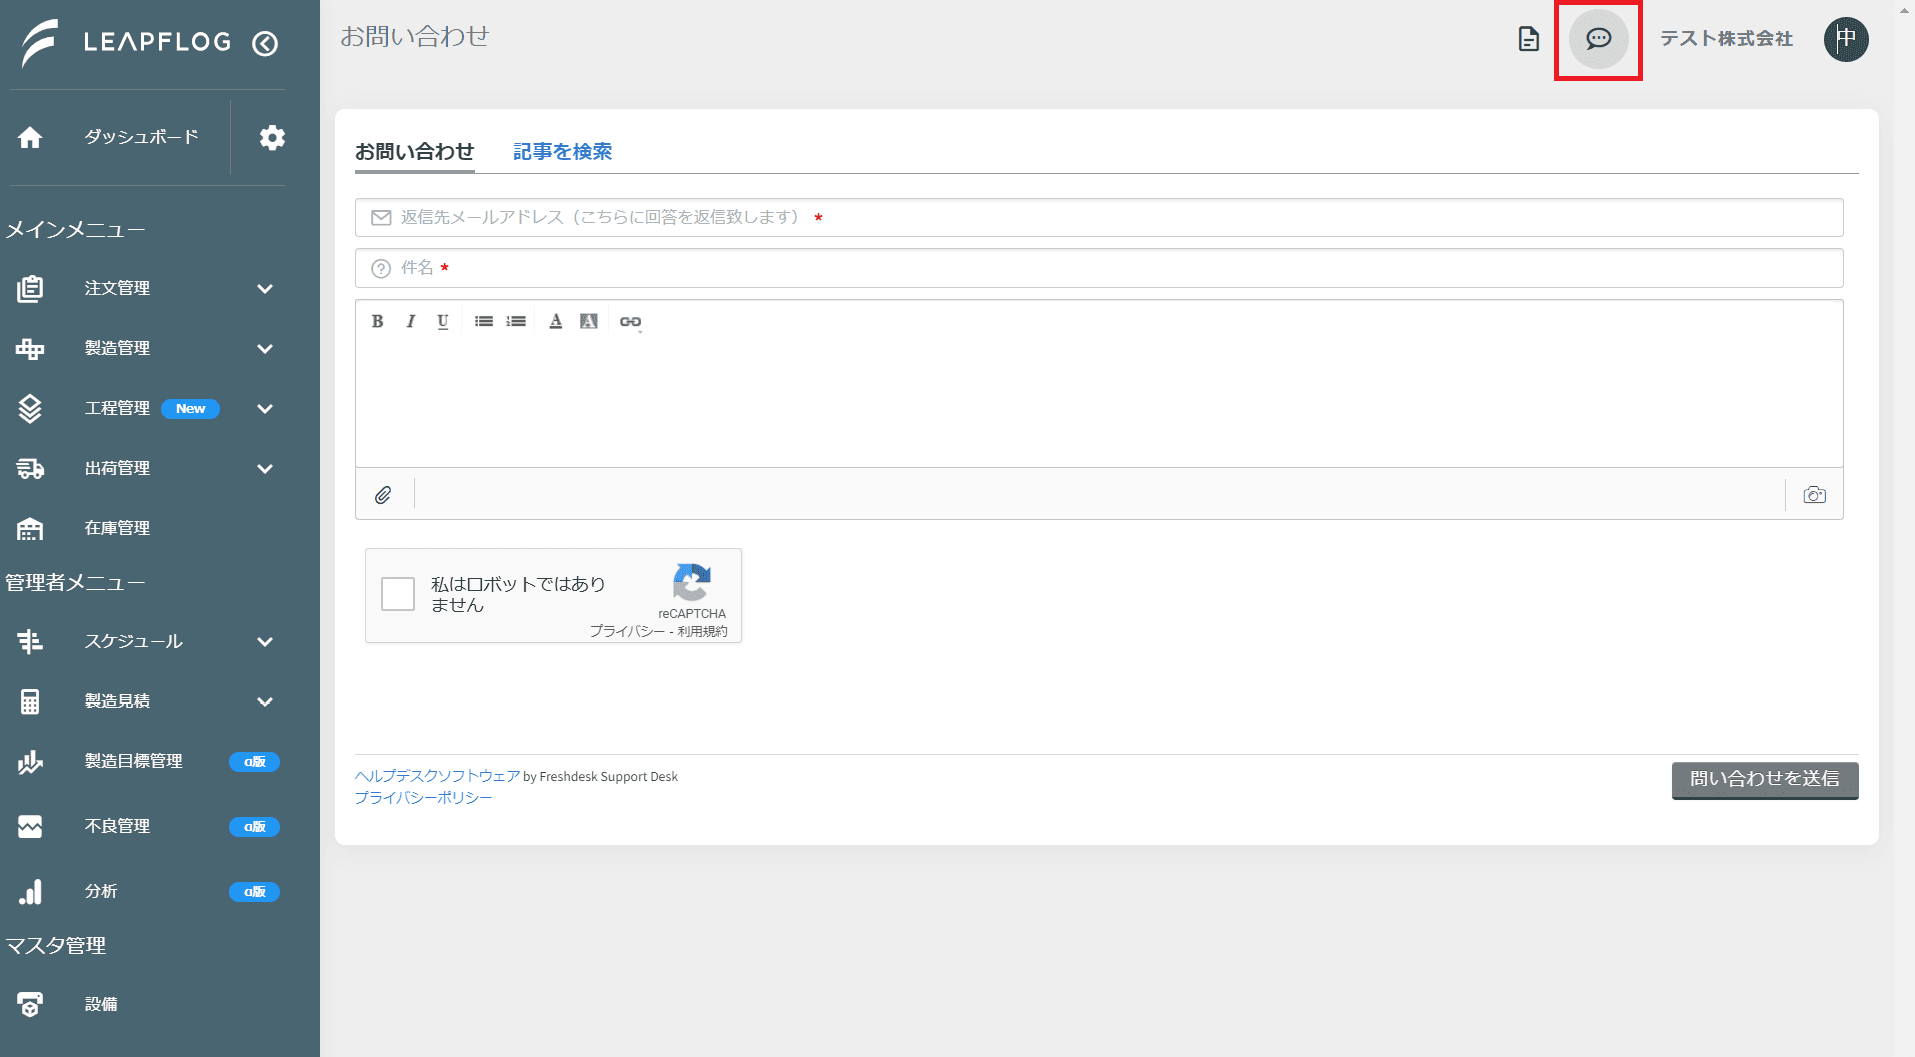Switch to the 記事を検索 tab
This screenshot has height=1057, width=1915.
tap(562, 151)
